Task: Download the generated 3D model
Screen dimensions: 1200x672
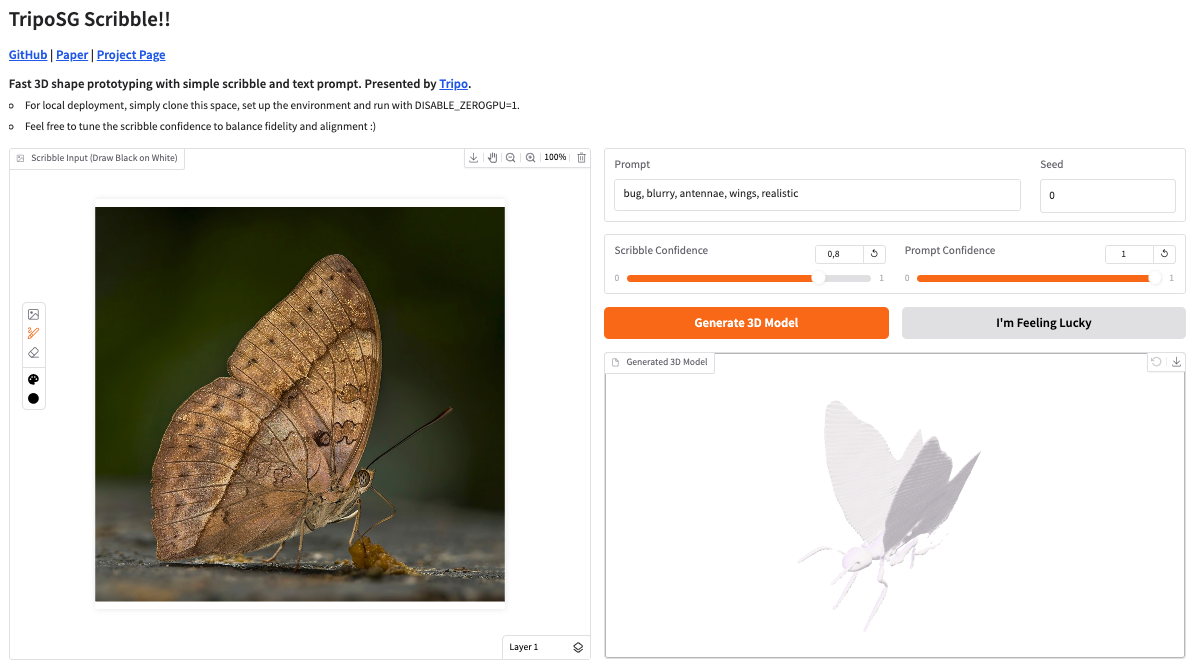Action: click(1176, 362)
